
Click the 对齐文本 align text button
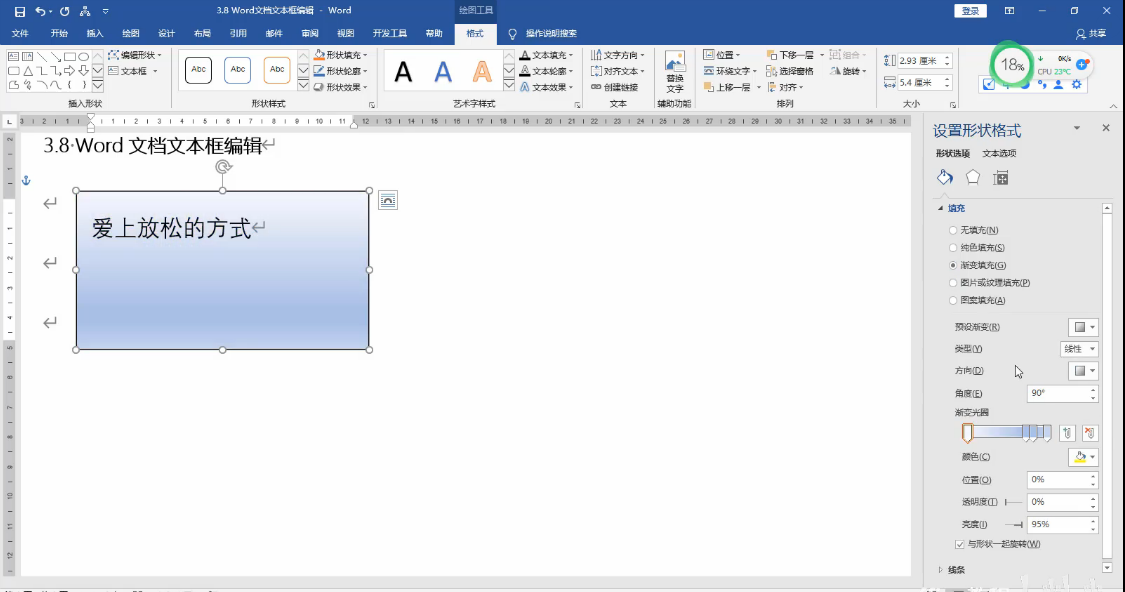[x=618, y=71]
